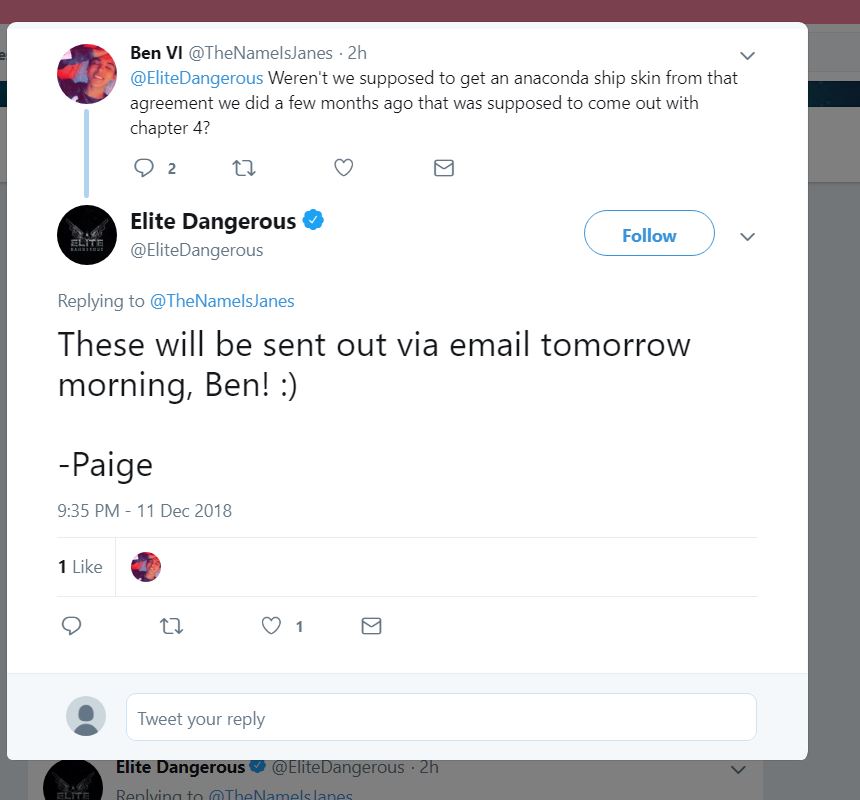Screen dimensions: 860x800
Task: Retweet the Elite Dangerous reply tweet
Action: [171, 626]
